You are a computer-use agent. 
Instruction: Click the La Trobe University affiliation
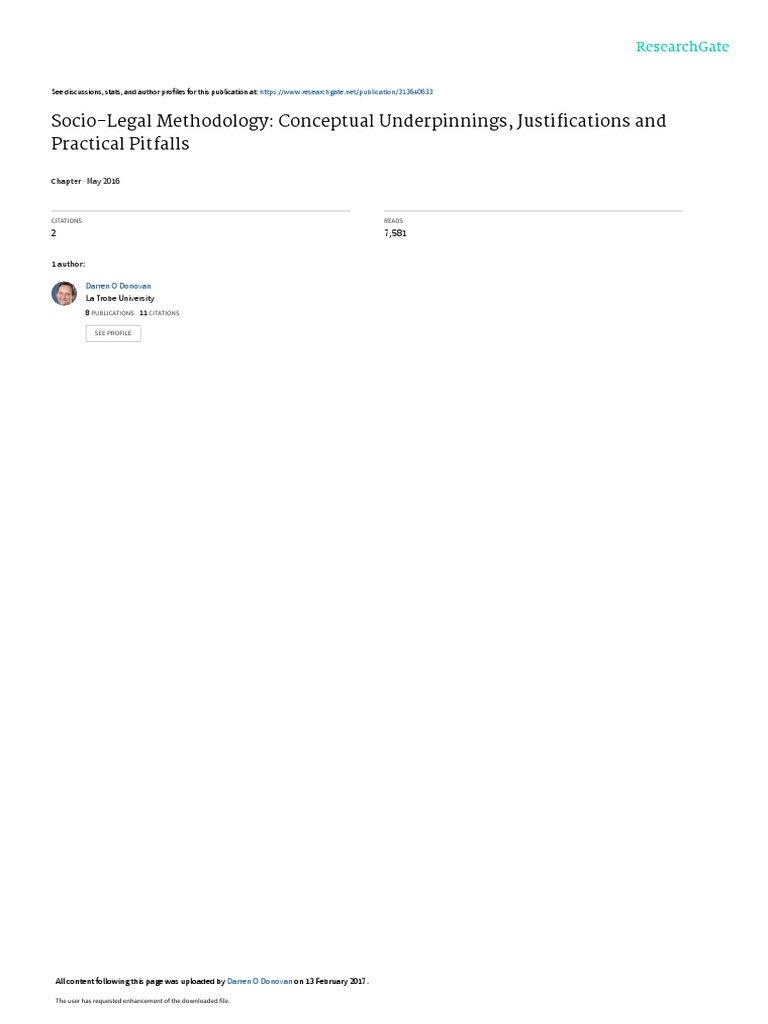[120, 298]
